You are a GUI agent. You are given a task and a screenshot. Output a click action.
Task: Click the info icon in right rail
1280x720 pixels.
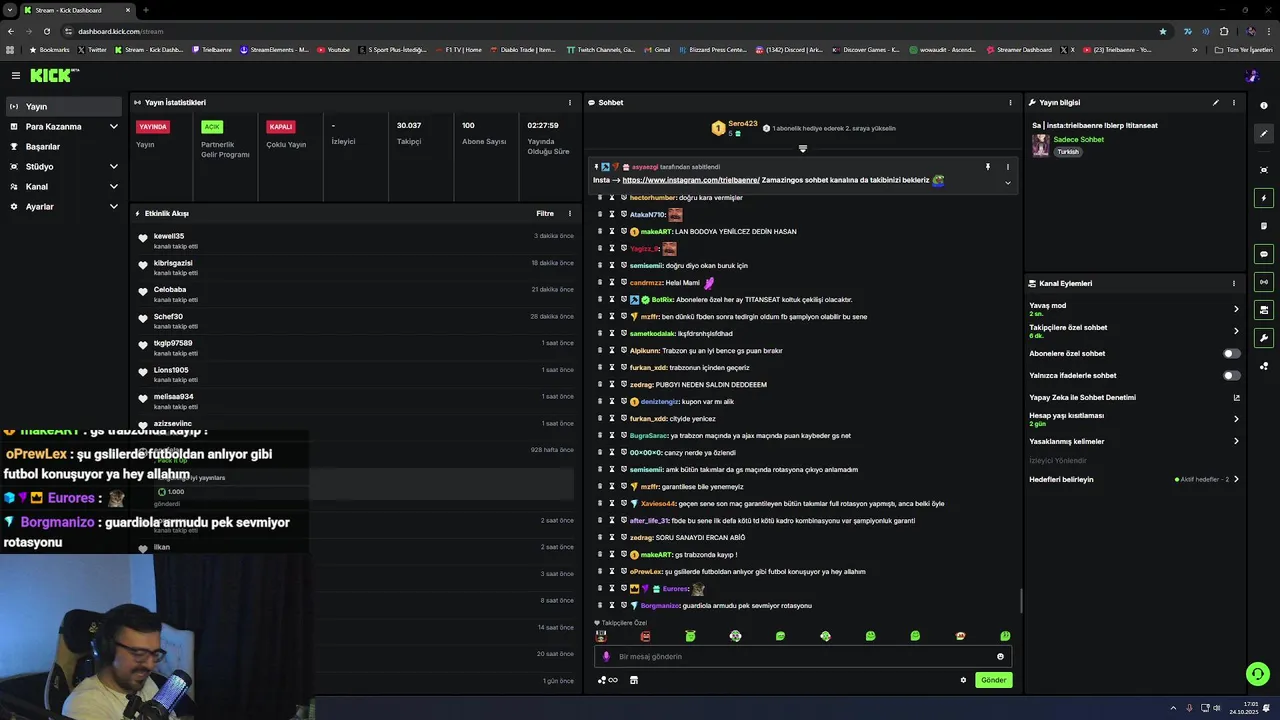pyautogui.click(x=1264, y=105)
